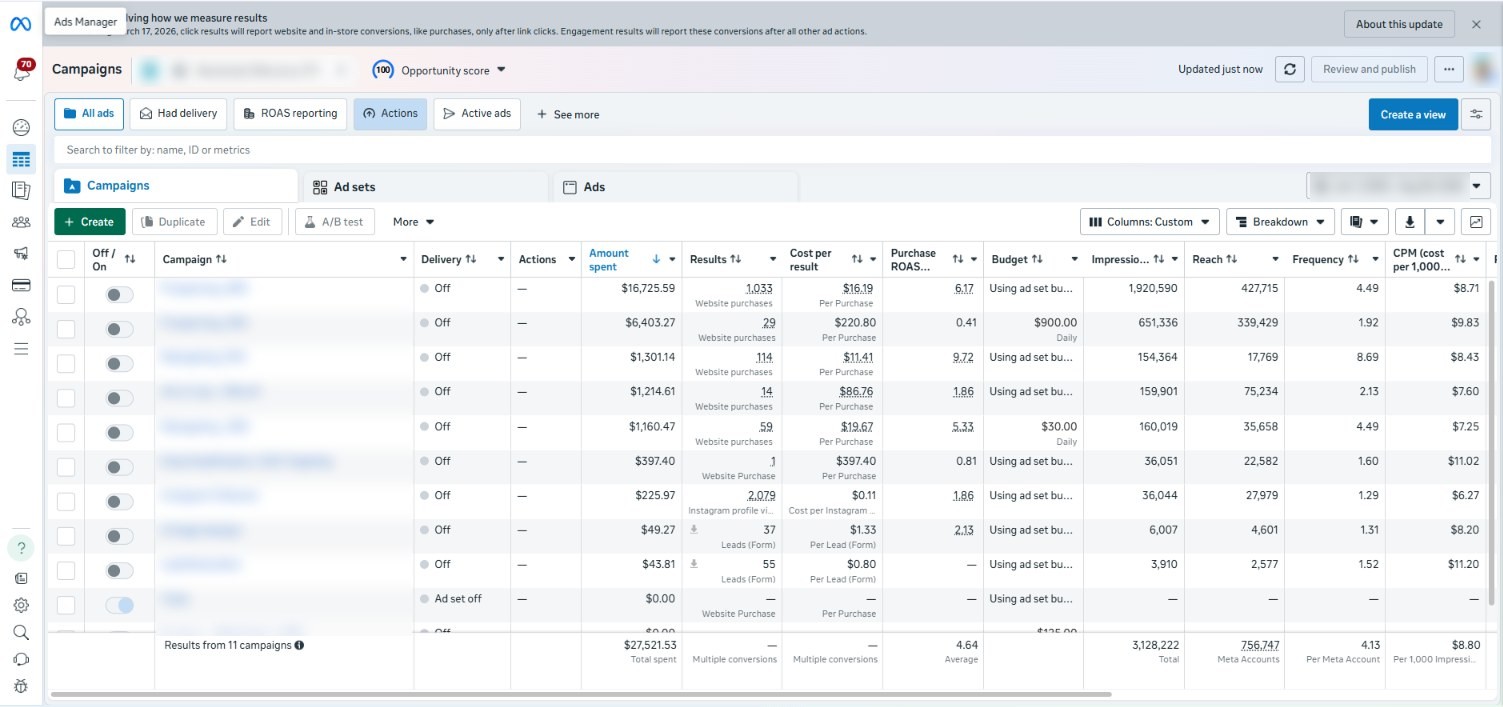Toggle campaign switch in $6,403.27 row
1503x707 pixels.
[x=119, y=329]
